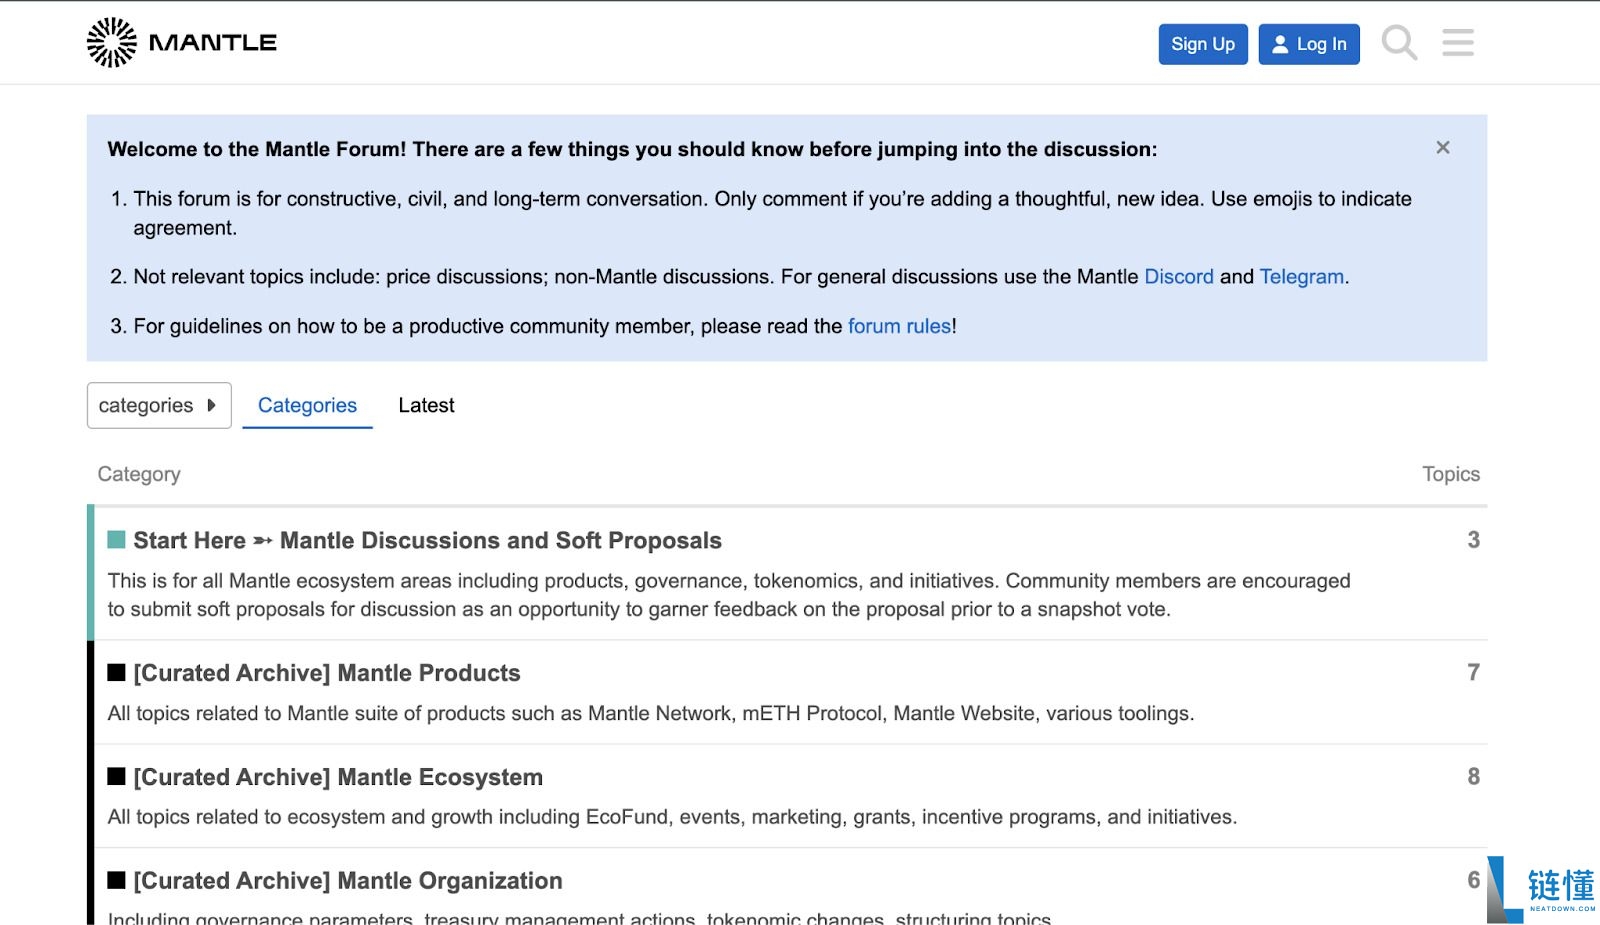Click the Category column header
Viewport: 1600px width, 925px height.
click(x=139, y=474)
